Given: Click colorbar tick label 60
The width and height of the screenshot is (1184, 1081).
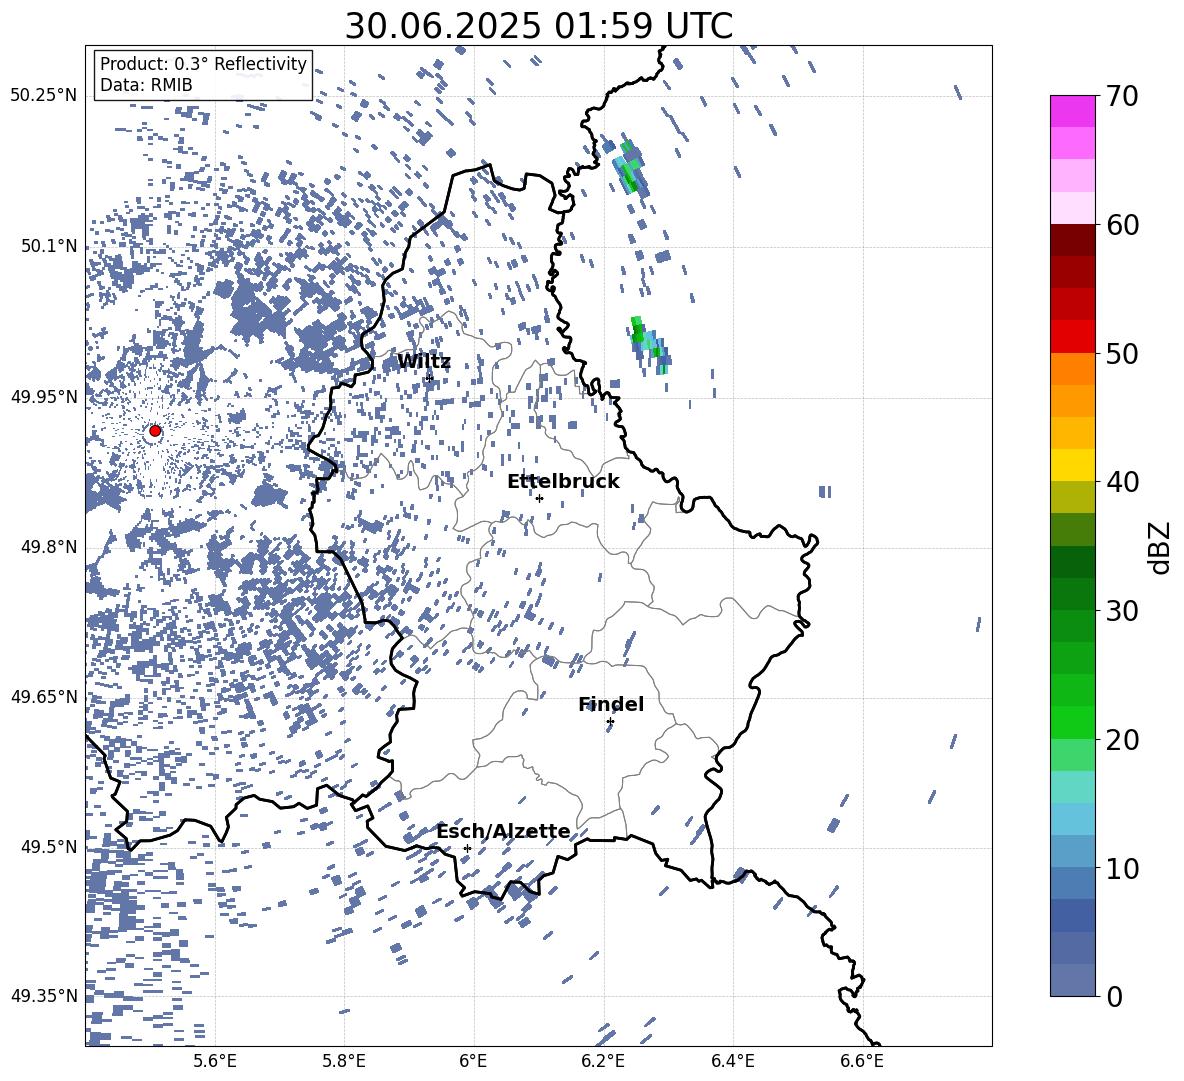Looking at the screenshot, I should (x=1122, y=225).
